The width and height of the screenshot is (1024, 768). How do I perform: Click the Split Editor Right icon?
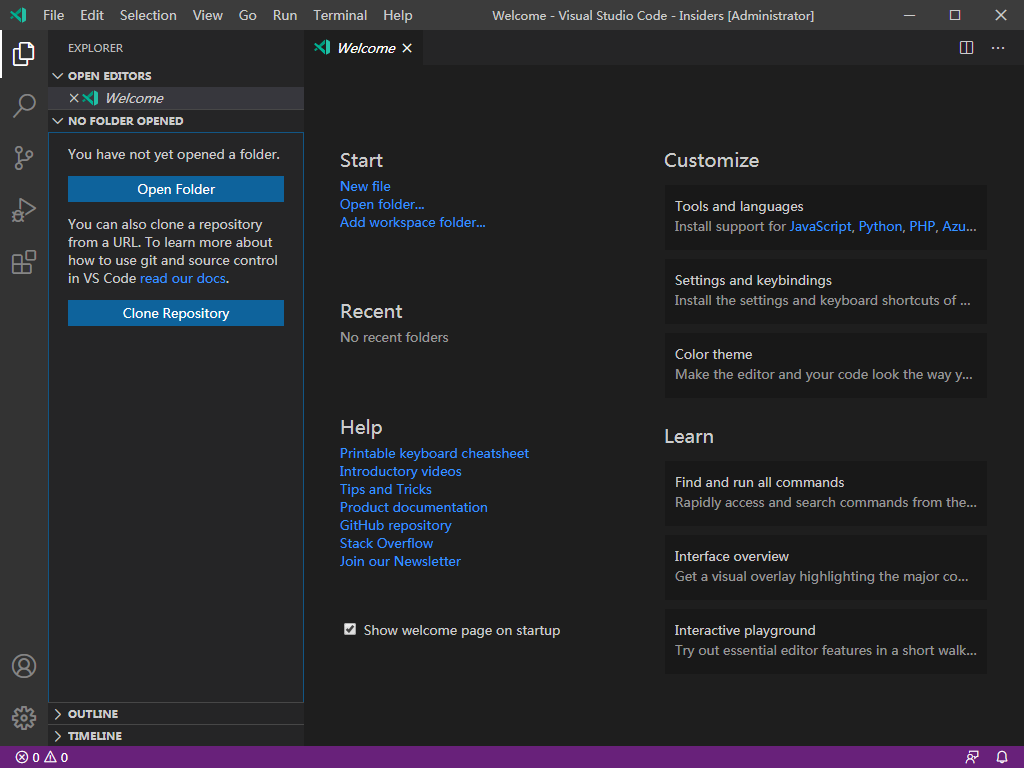967,48
